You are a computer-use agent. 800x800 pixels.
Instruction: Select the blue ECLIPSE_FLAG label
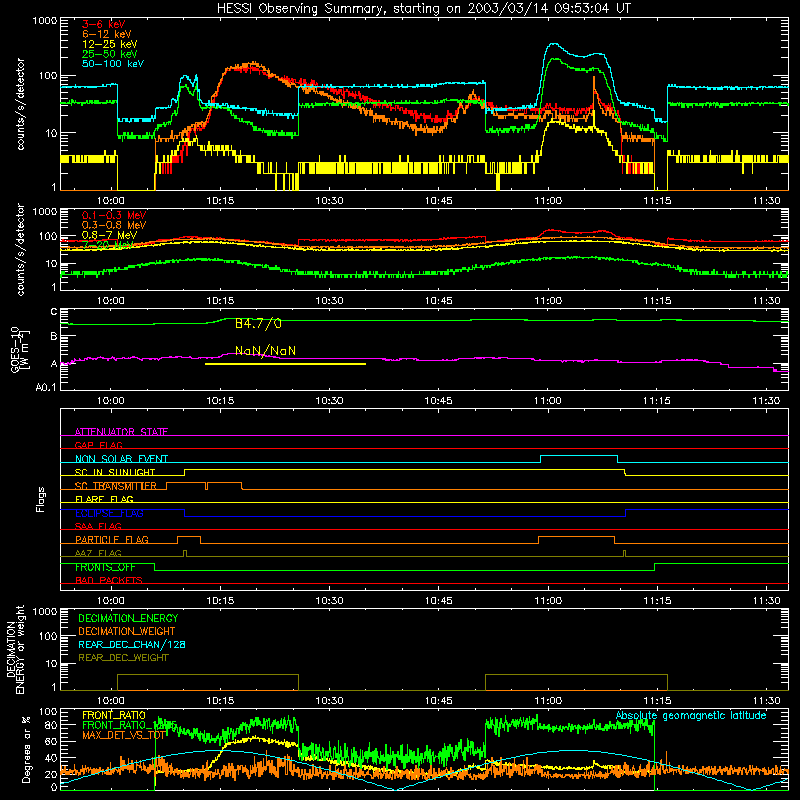click(x=109, y=513)
